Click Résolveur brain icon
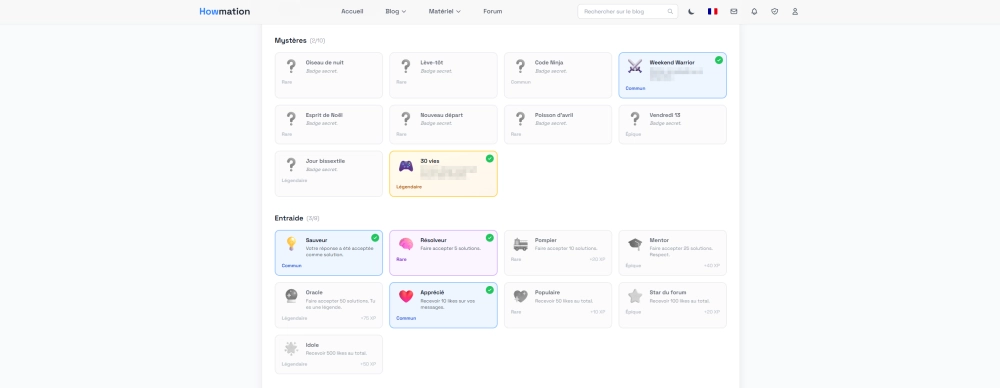 click(x=406, y=244)
